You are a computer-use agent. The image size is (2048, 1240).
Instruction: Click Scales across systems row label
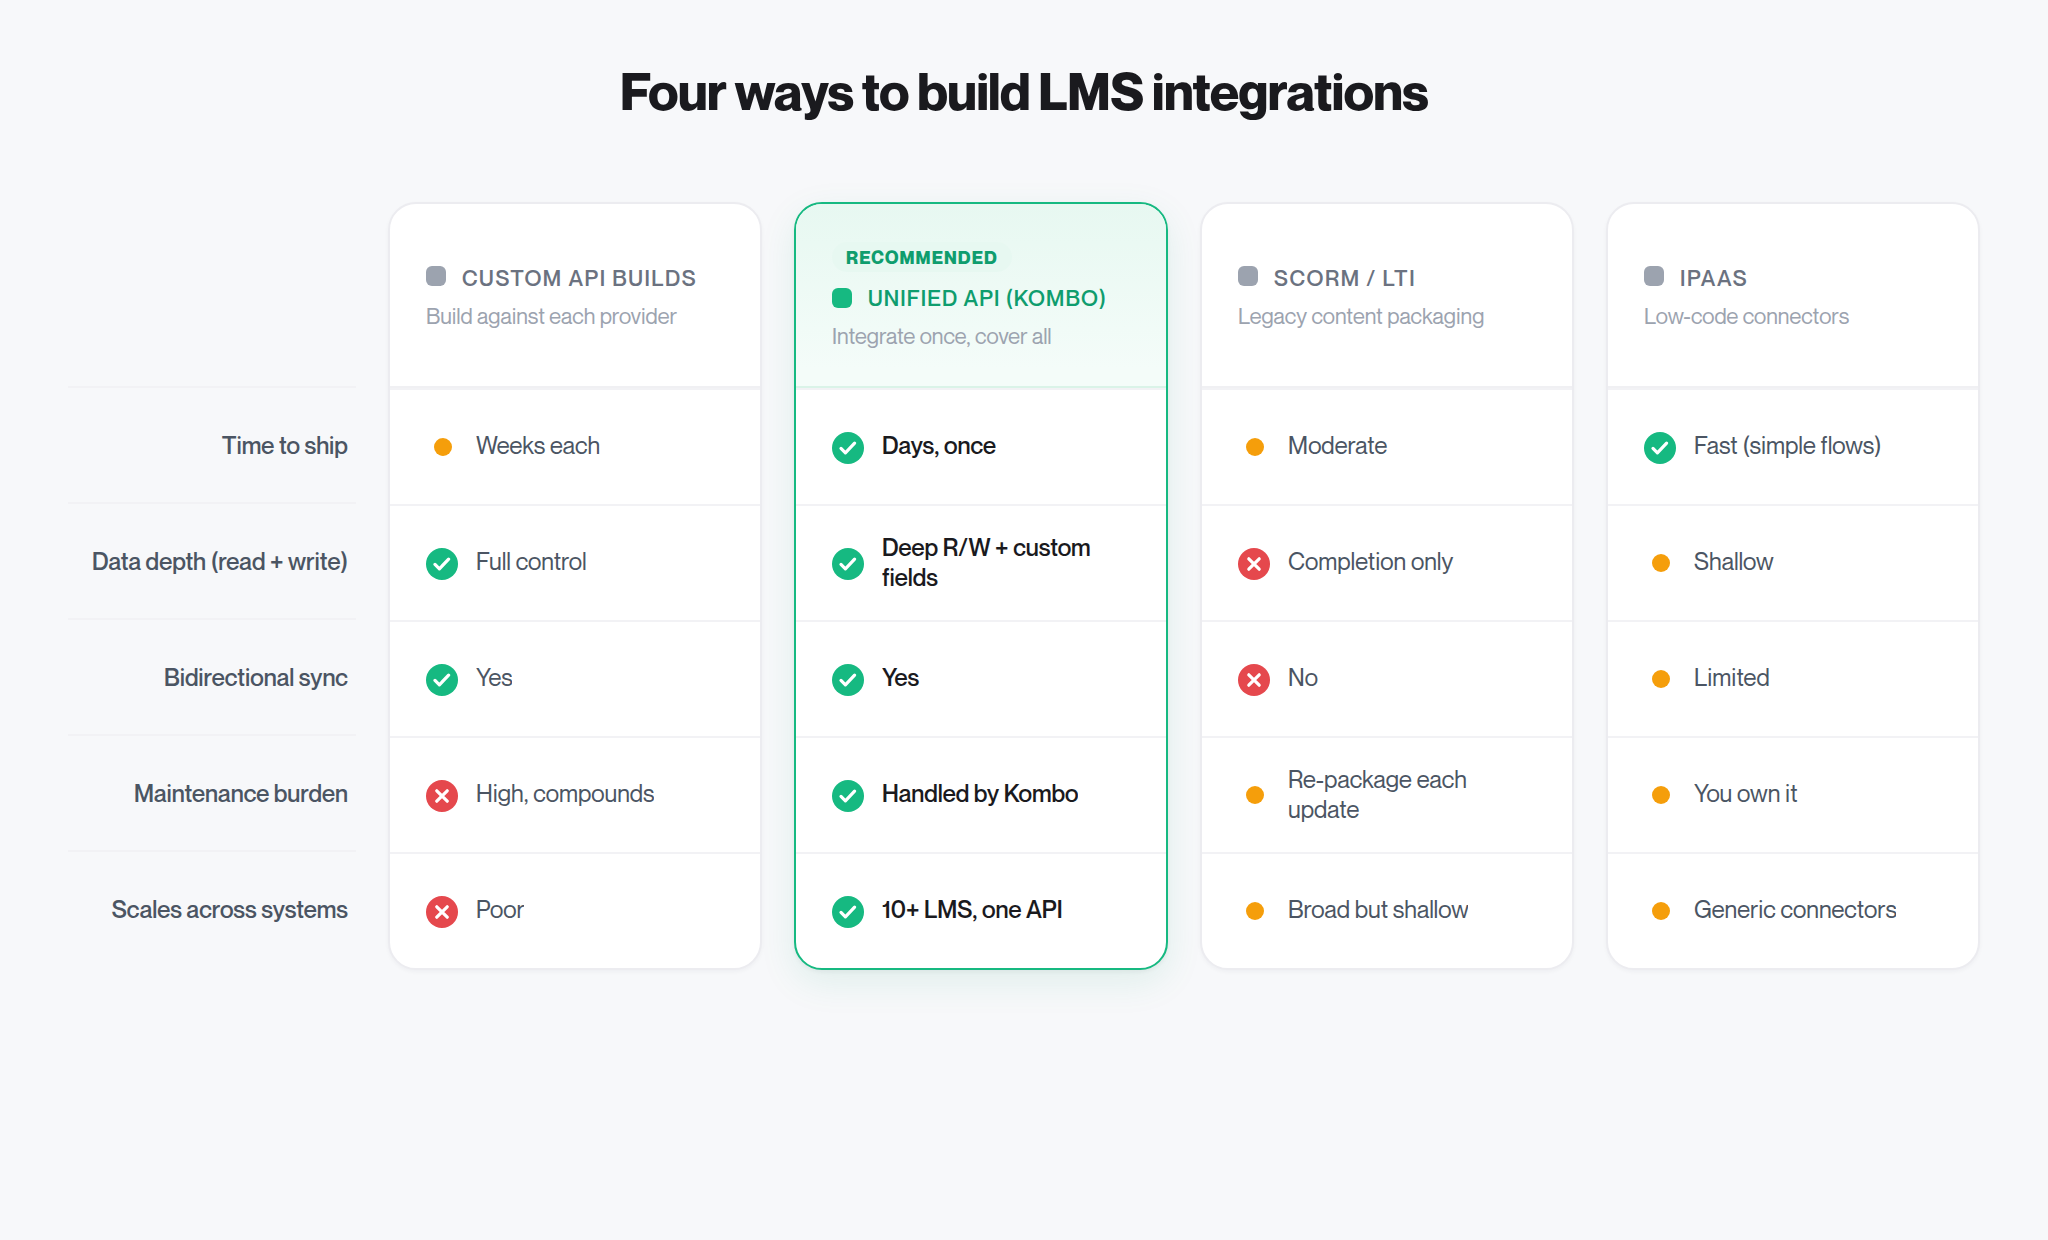[230, 910]
